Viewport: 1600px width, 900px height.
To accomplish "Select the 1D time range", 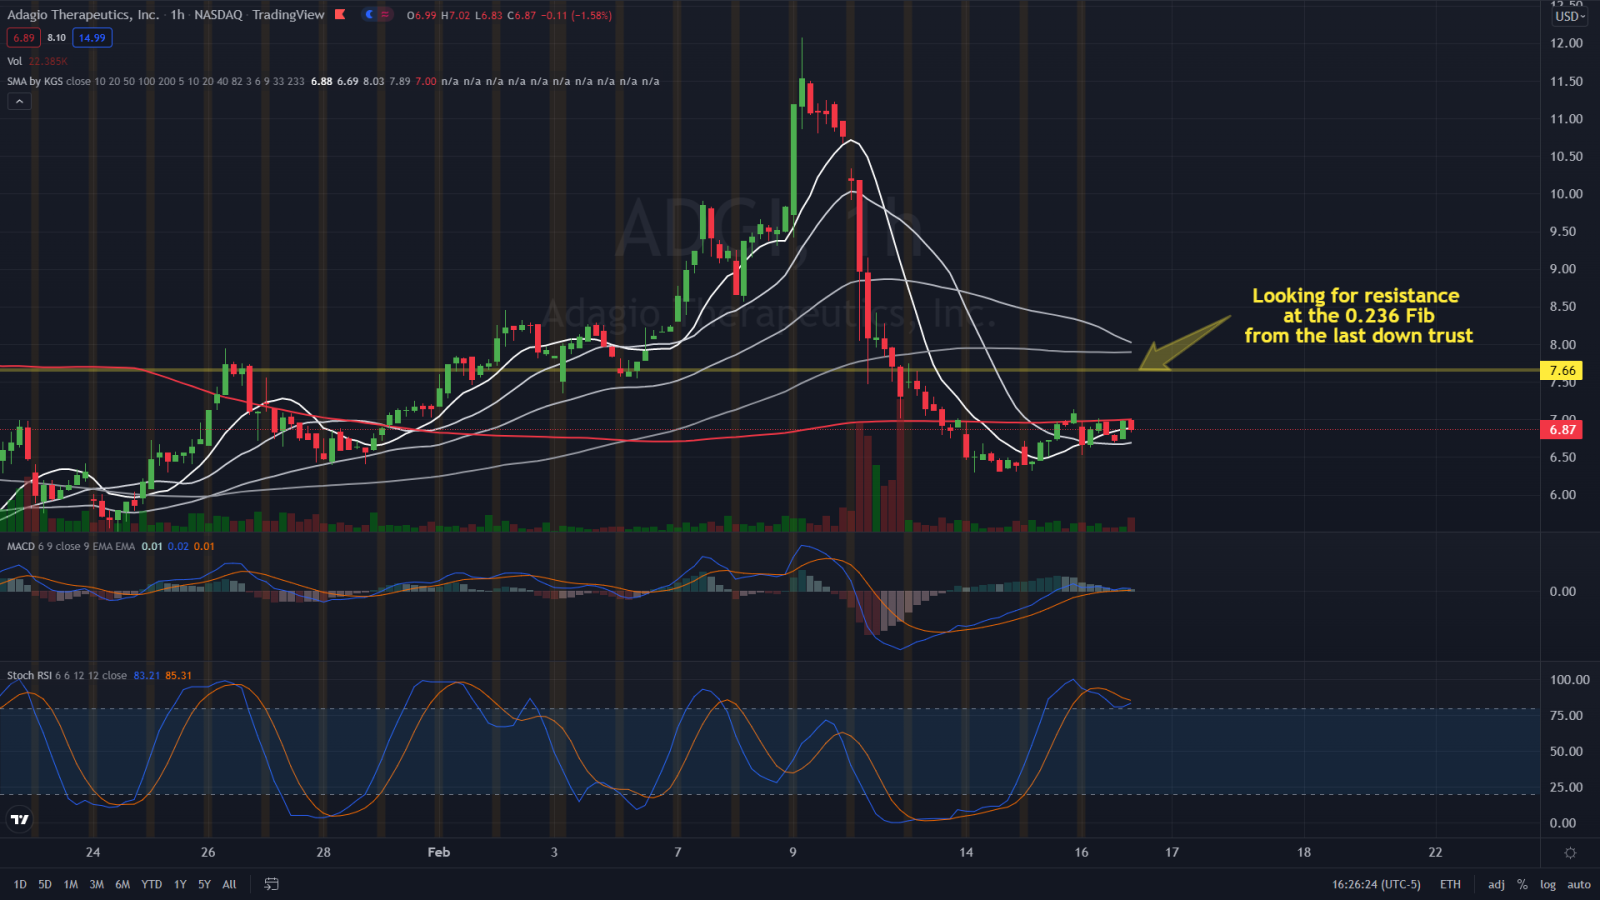I will point(20,884).
